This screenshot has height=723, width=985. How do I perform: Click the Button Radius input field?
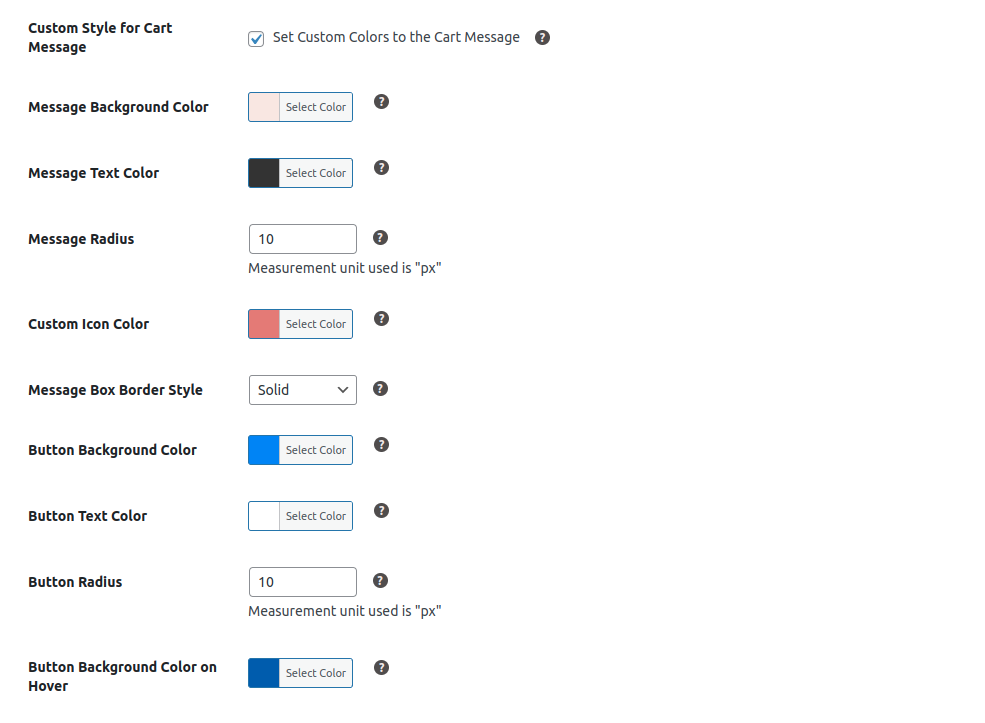(x=302, y=582)
